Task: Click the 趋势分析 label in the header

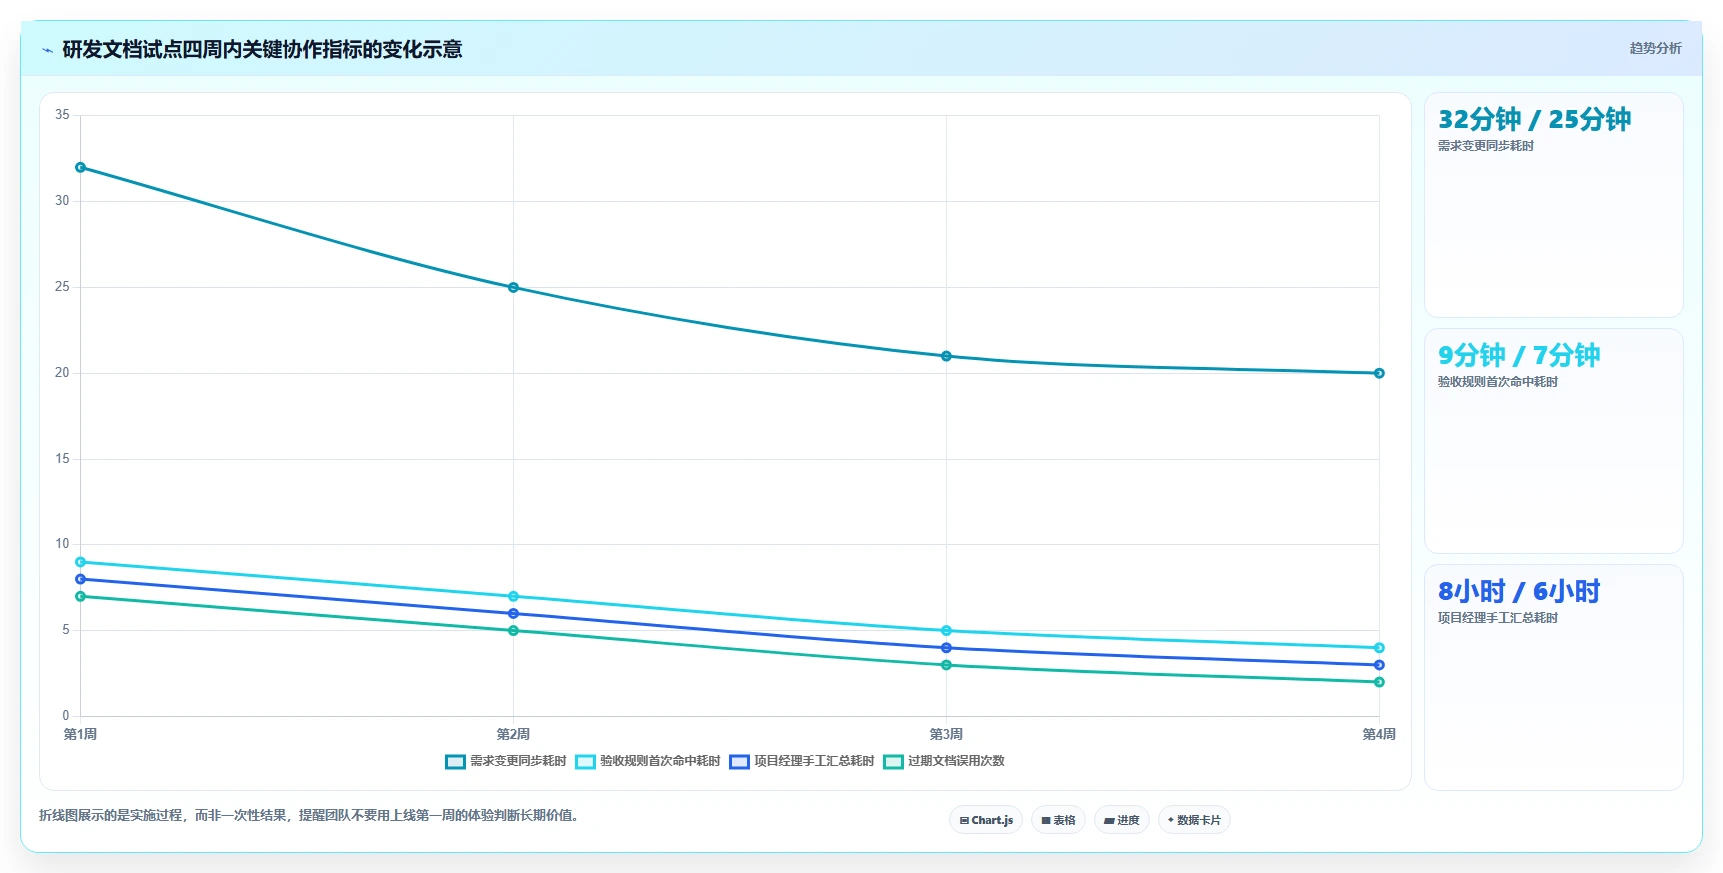Action: click(x=1655, y=48)
